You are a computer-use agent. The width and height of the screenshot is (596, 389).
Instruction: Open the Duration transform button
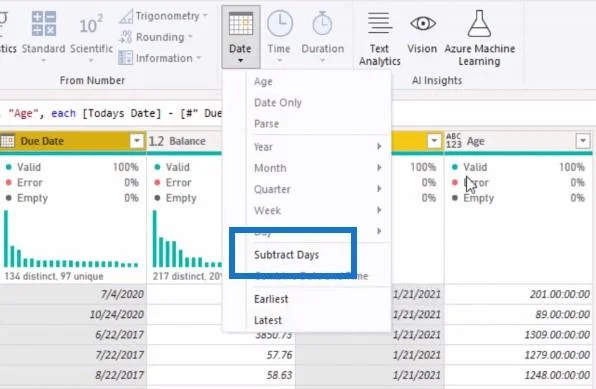tap(322, 37)
